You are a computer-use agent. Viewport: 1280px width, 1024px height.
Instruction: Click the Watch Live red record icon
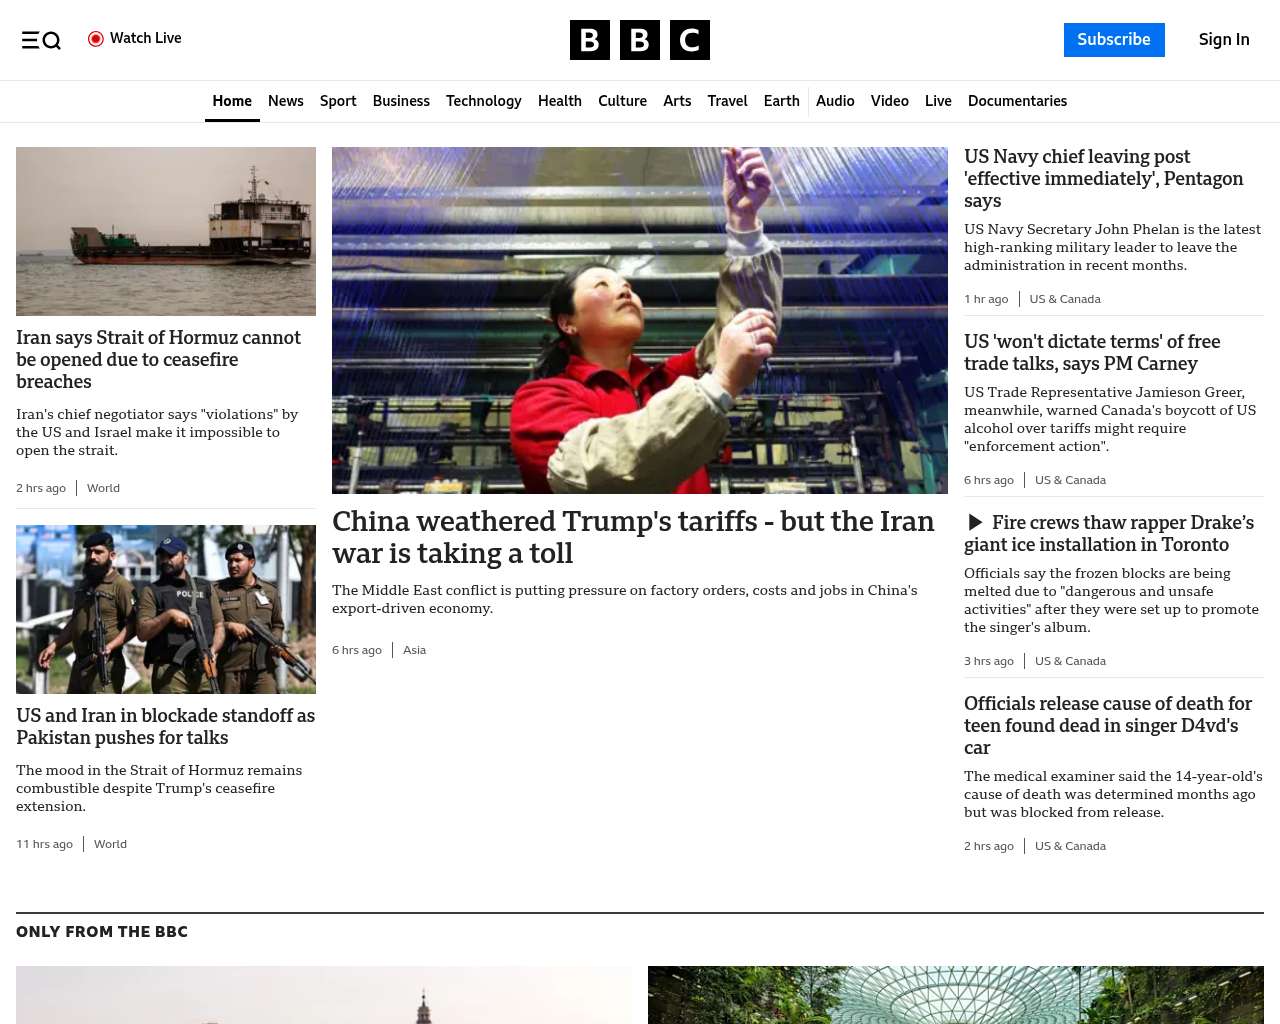click(x=96, y=39)
